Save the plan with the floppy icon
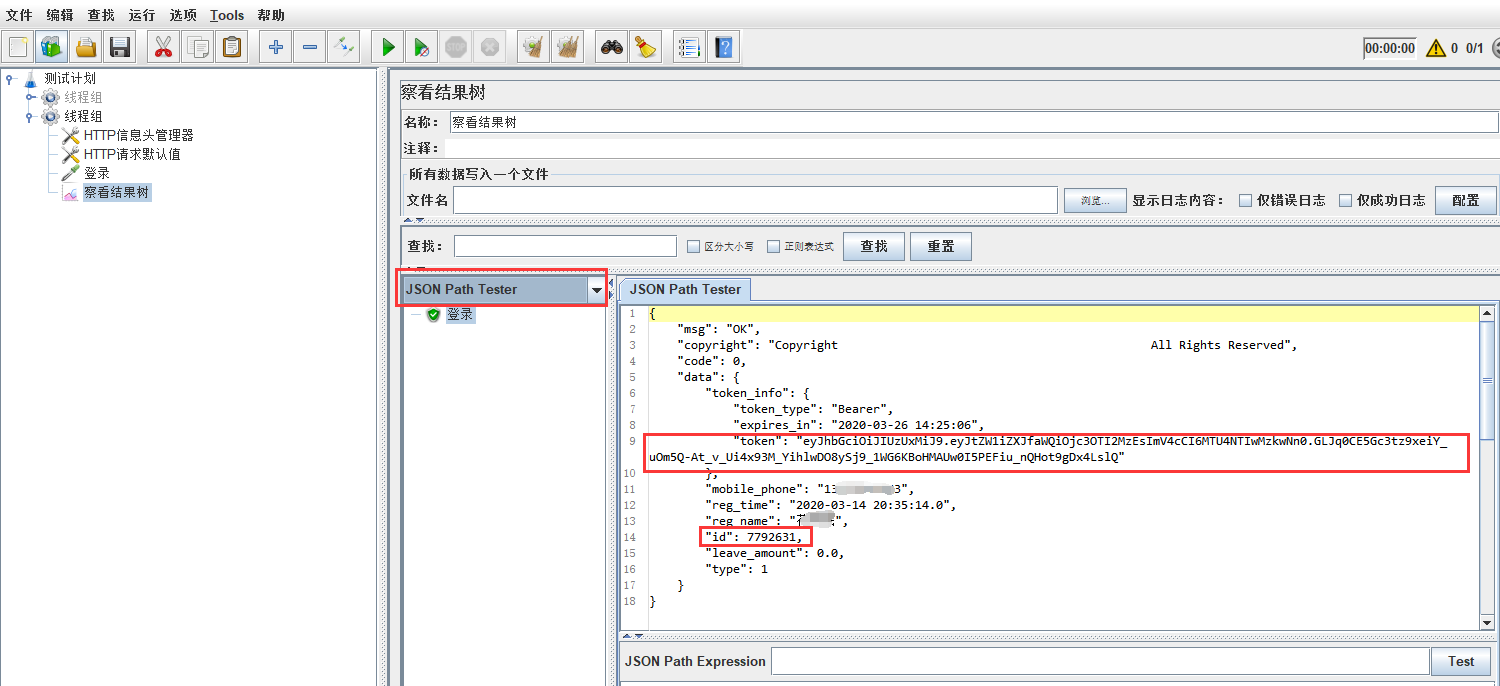The image size is (1500, 686). click(x=120, y=47)
